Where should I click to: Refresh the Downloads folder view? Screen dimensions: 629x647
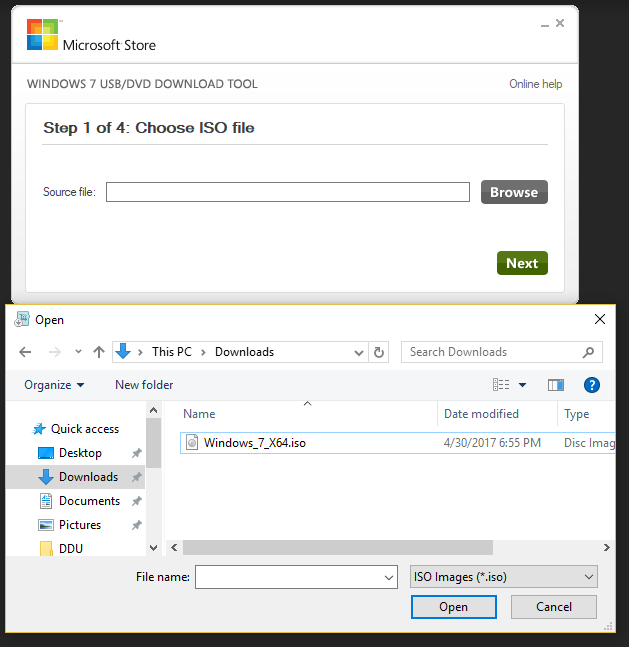pyautogui.click(x=378, y=352)
